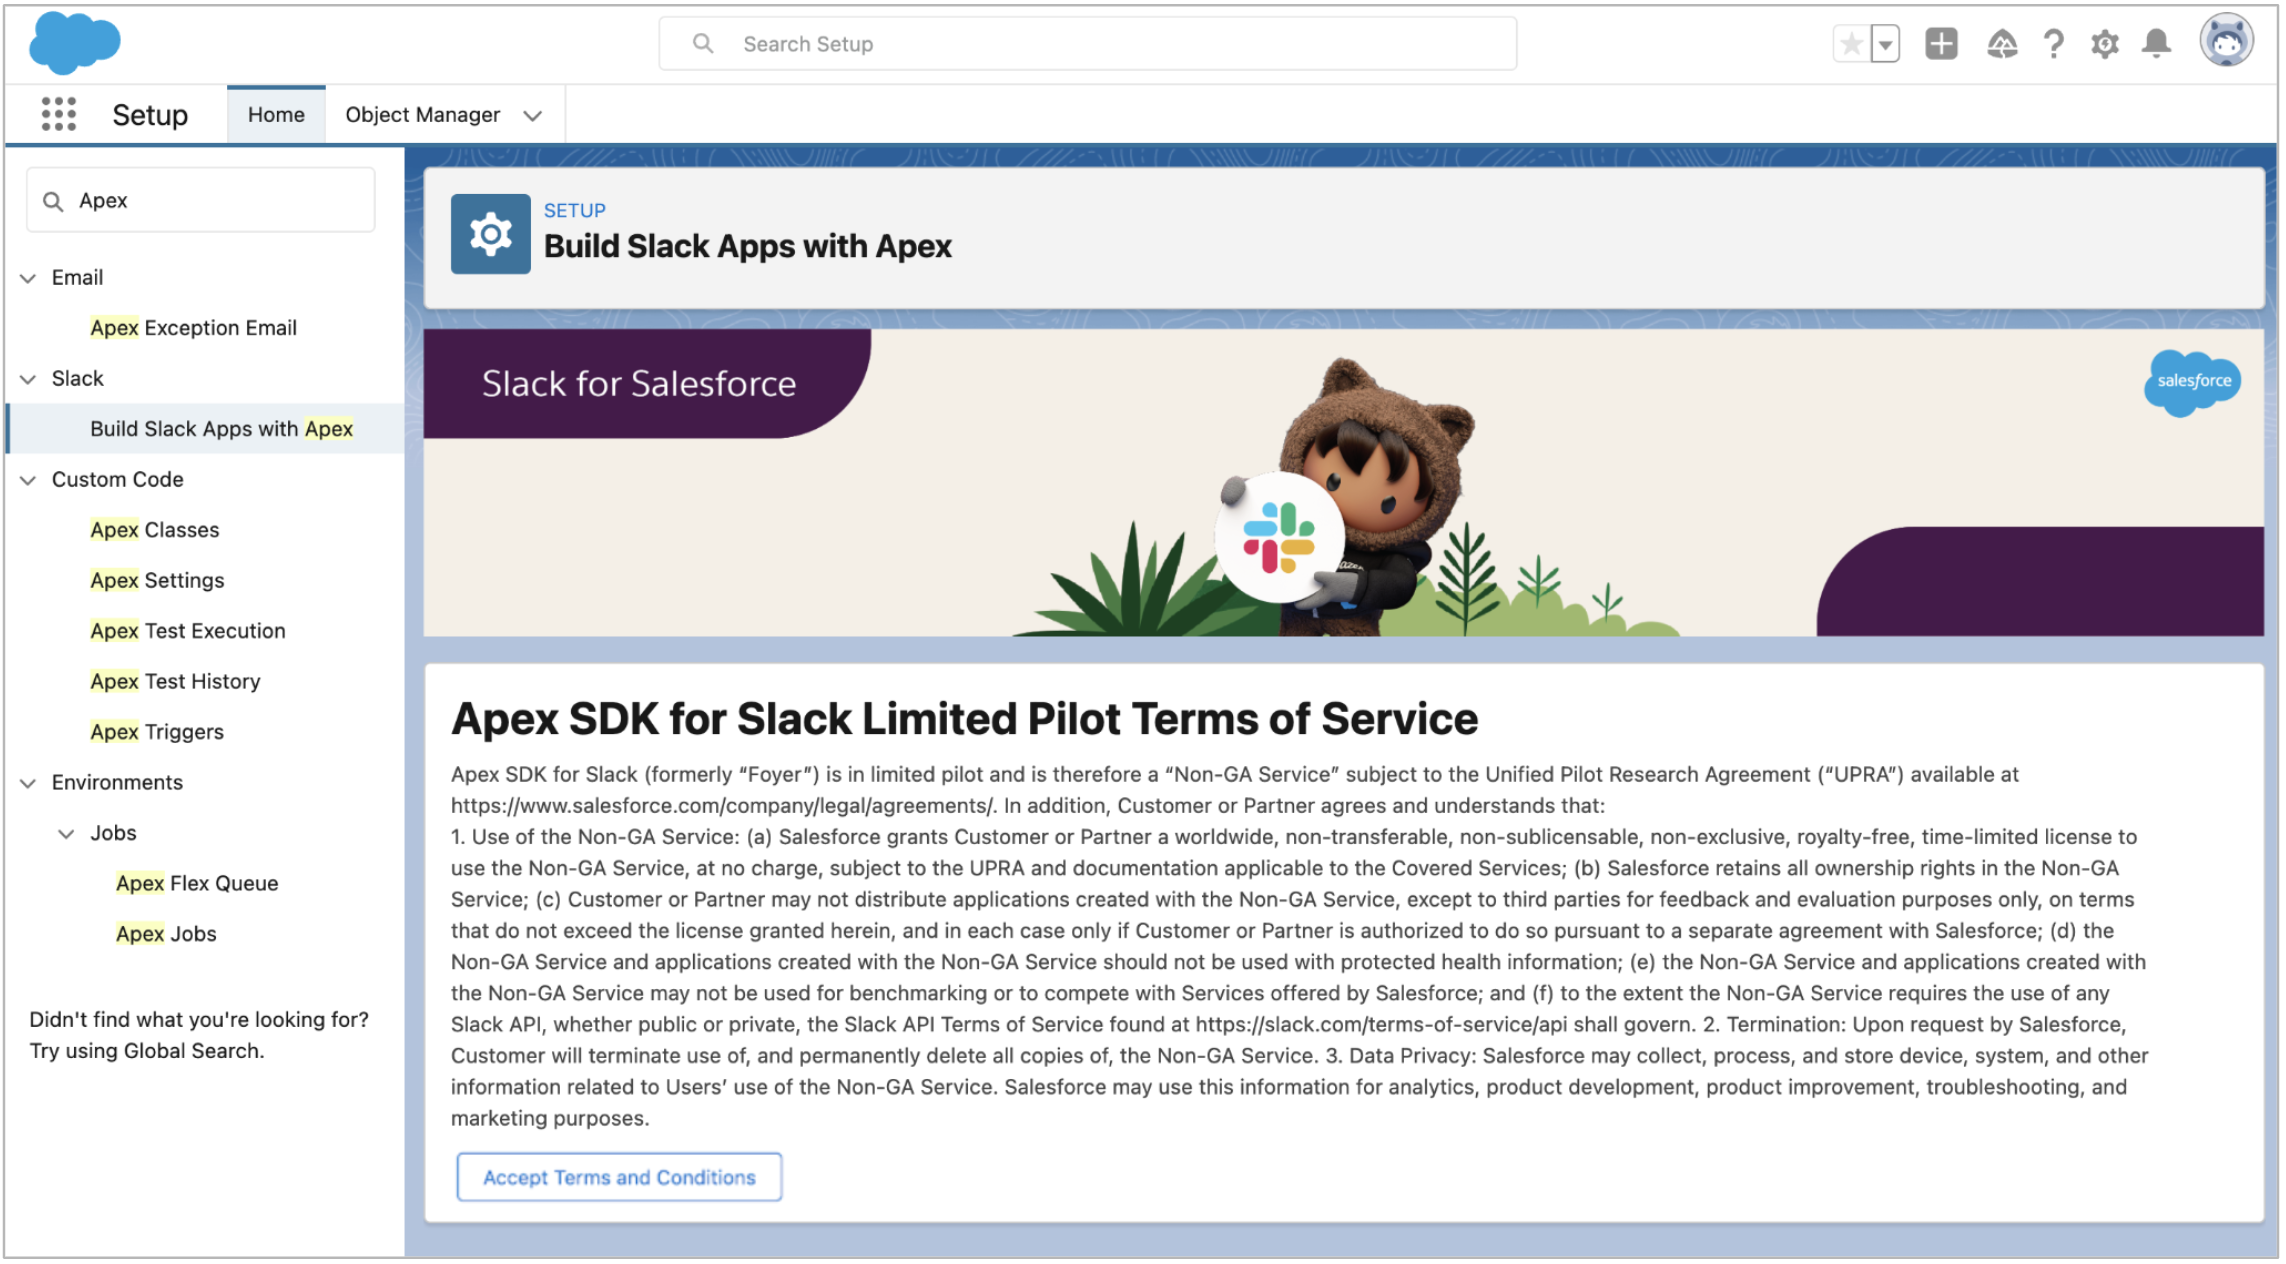
Task: Click the Try using Global Search text
Action: pos(147,1051)
